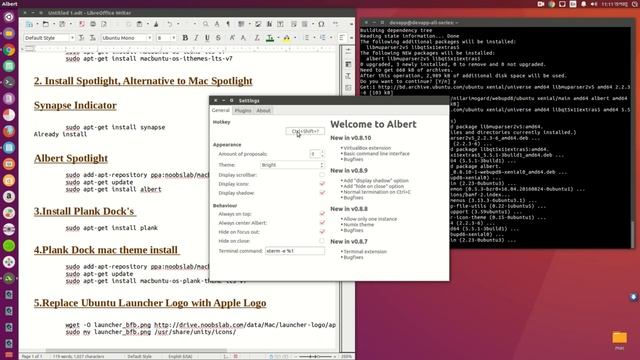Click the Terminal command input field

click(295, 251)
